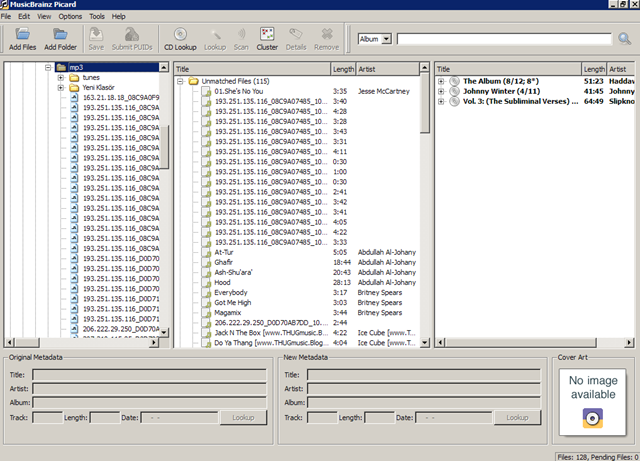Click file browser scroll down arrow
The height and width of the screenshot is (461, 640).
(x=164, y=332)
